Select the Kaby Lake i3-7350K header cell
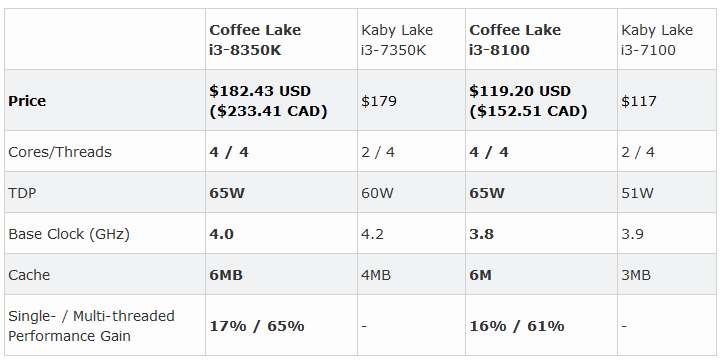Viewport: 725px width, 362px height. click(412, 39)
